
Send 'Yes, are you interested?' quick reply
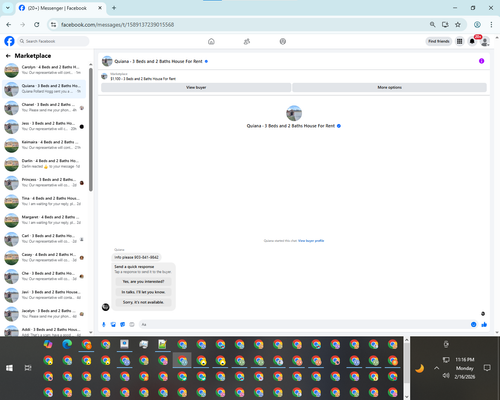pyautogui.click(x=143, y=282)
